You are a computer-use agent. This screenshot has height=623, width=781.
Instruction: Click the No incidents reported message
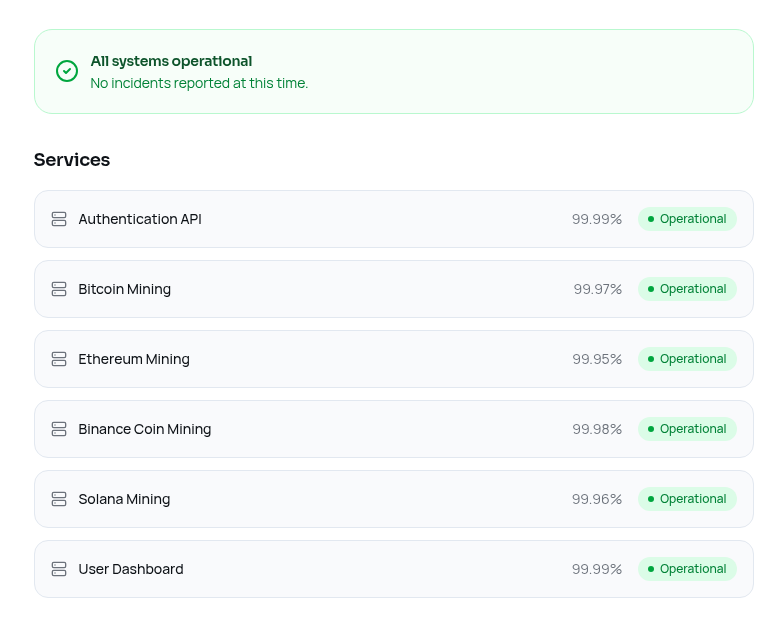(x=199, y=83)
